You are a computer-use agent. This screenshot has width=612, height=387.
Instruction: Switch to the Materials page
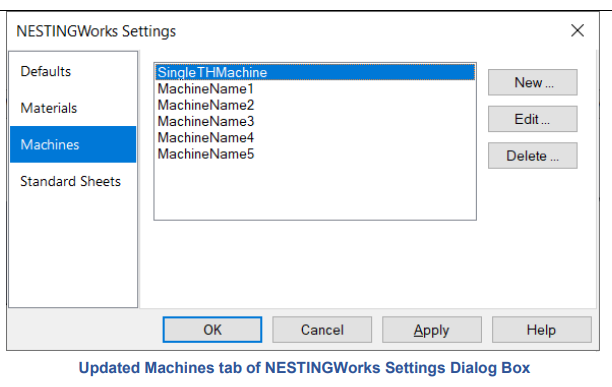(73, 108)
